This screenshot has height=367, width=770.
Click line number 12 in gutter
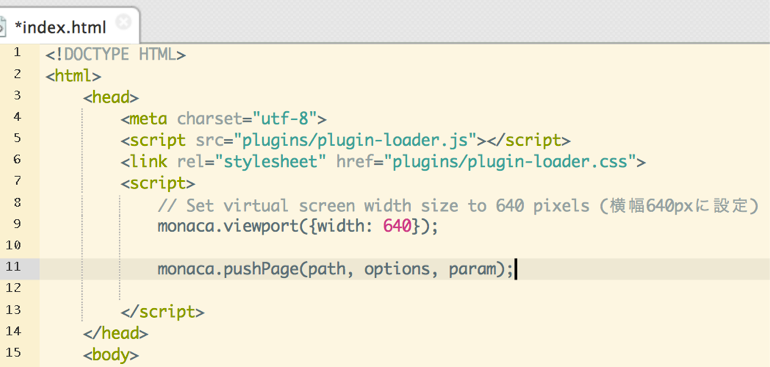point(14,288)
